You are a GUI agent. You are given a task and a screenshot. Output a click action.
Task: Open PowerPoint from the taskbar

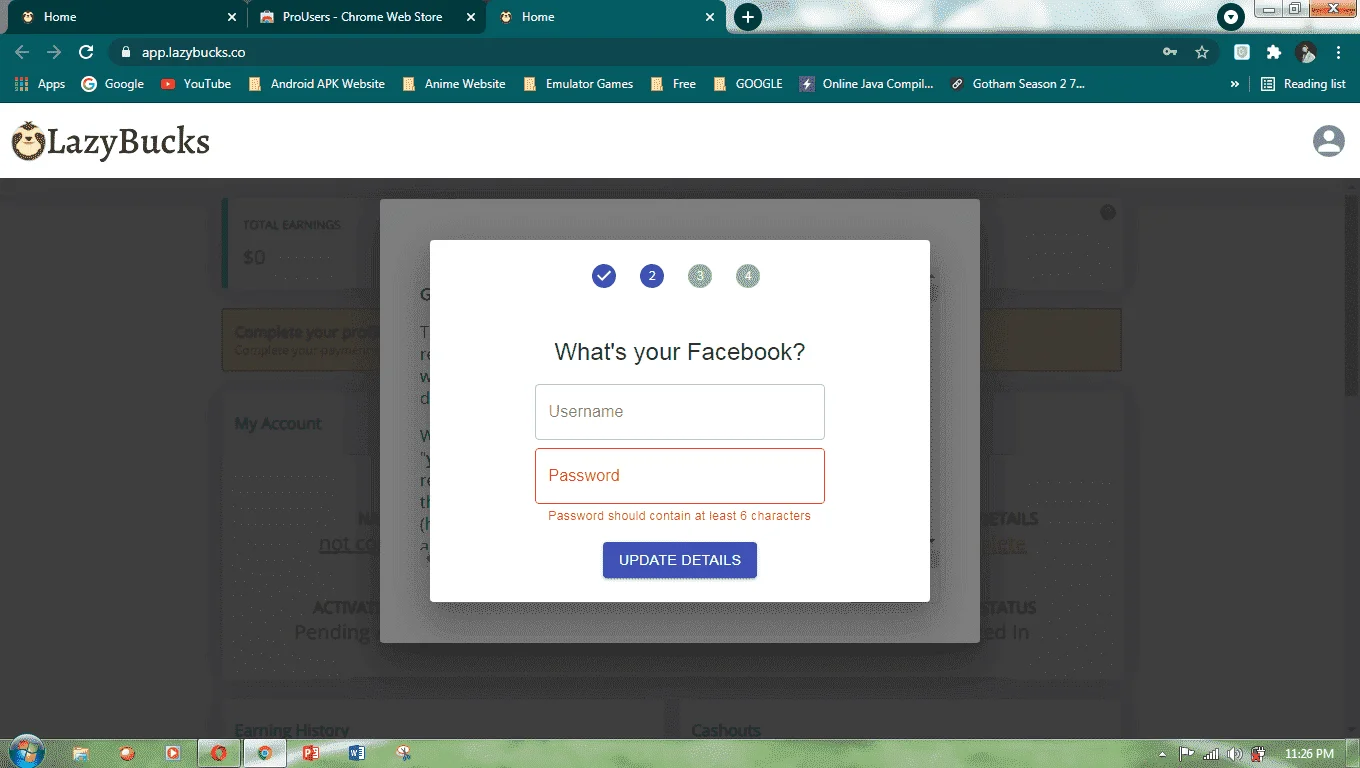point(310,753)
